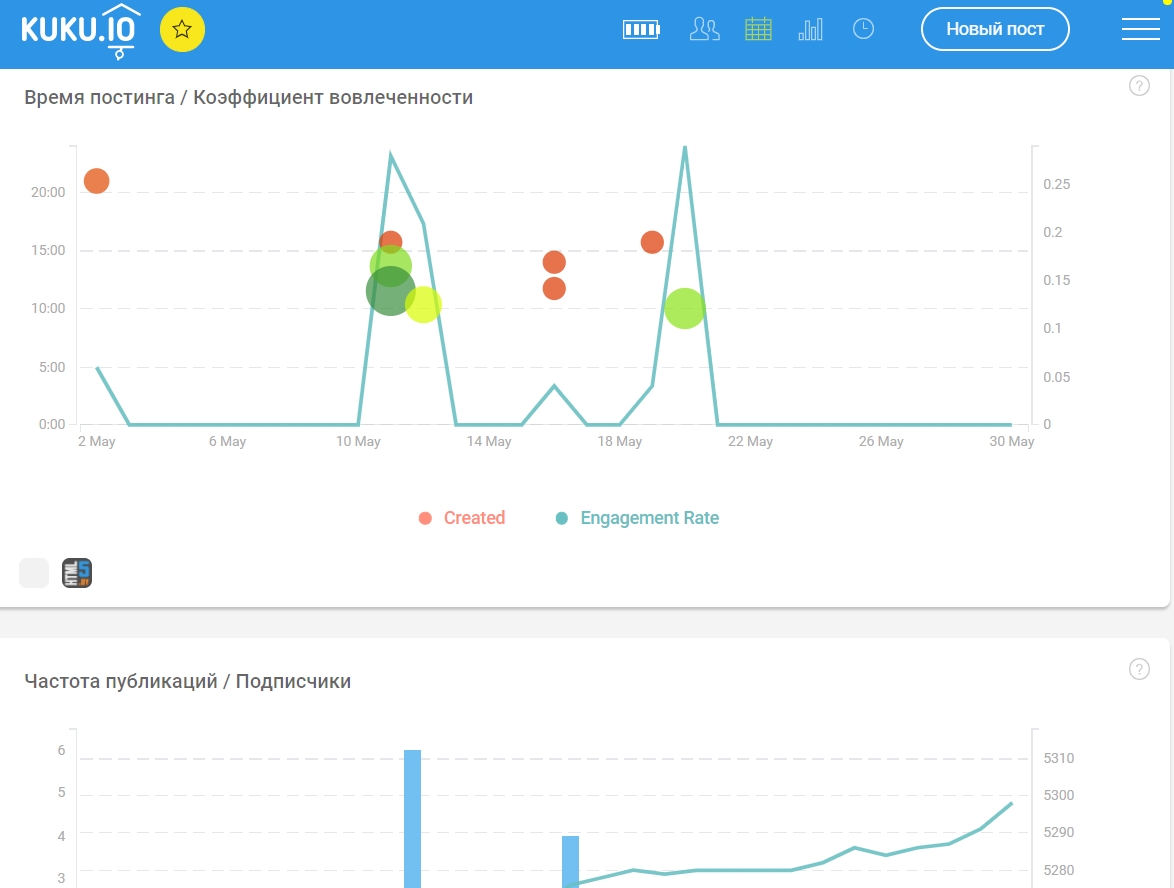
Task: Click the orange post dot at 2 May
Action: pos(96,181)
